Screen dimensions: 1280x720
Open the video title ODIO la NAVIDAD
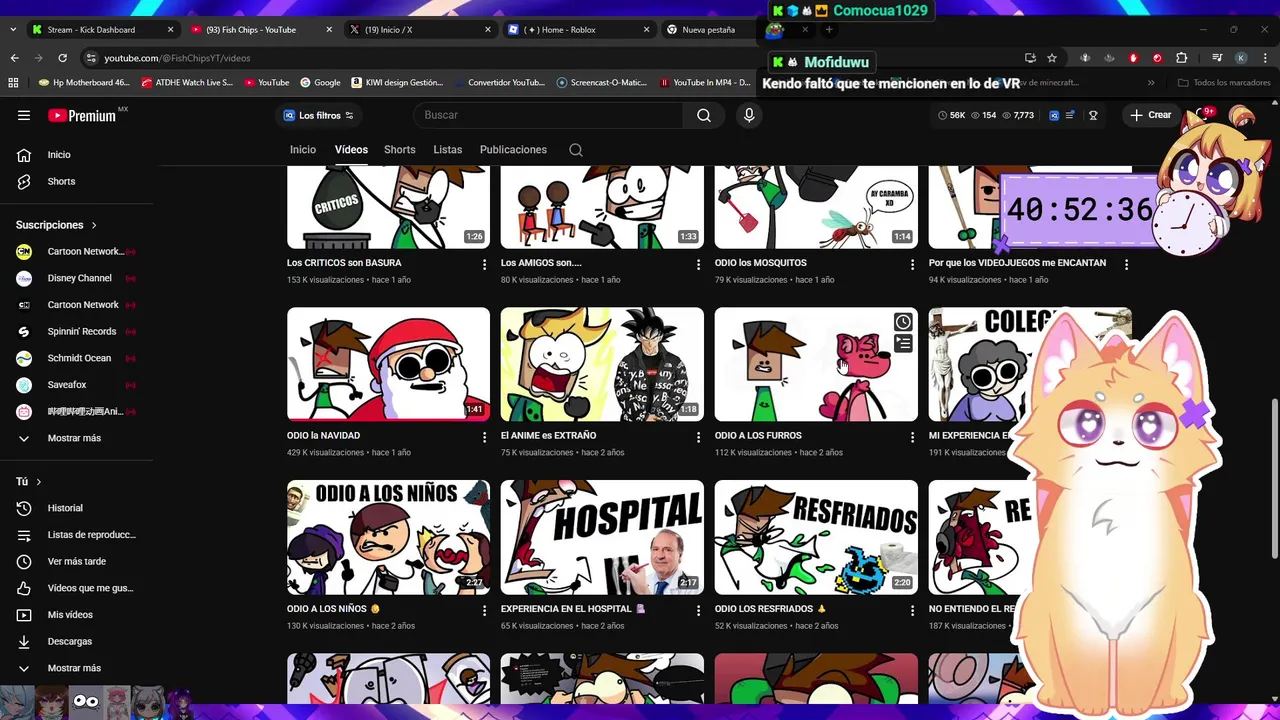coord(323,436)
